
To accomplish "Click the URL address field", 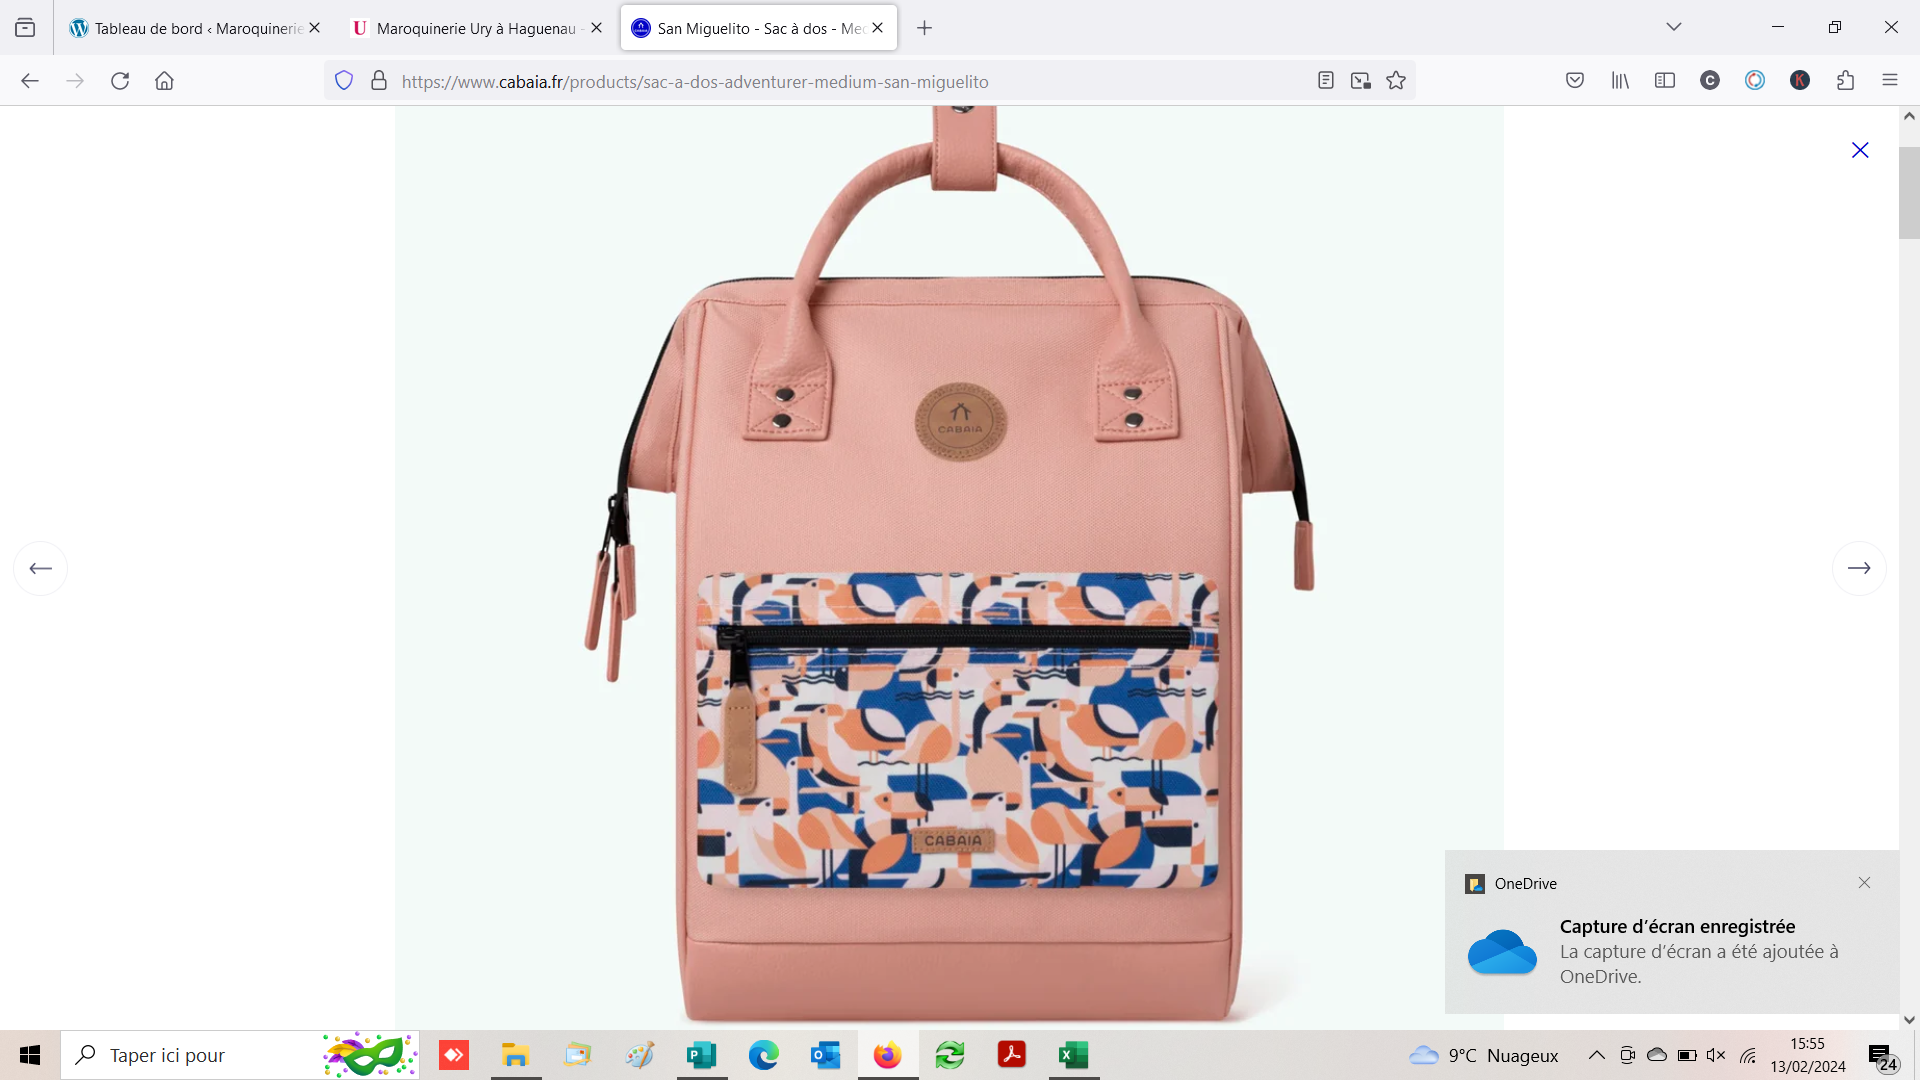I will (x=800, y=82).
